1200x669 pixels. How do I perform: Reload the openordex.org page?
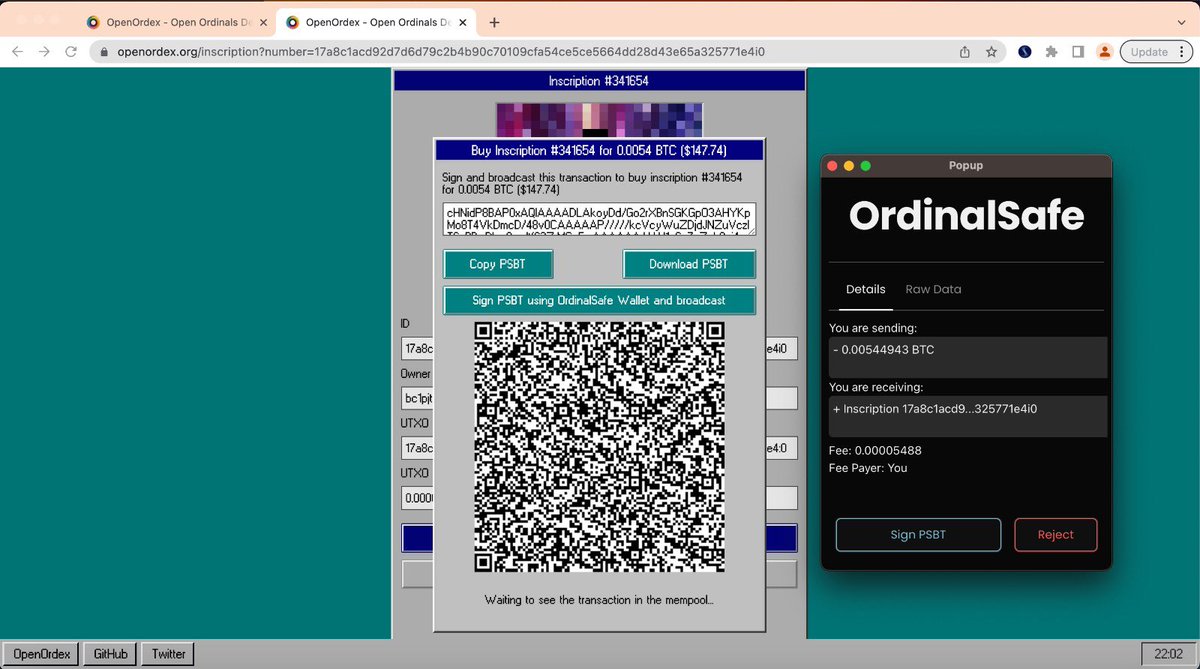pos(70,51)
